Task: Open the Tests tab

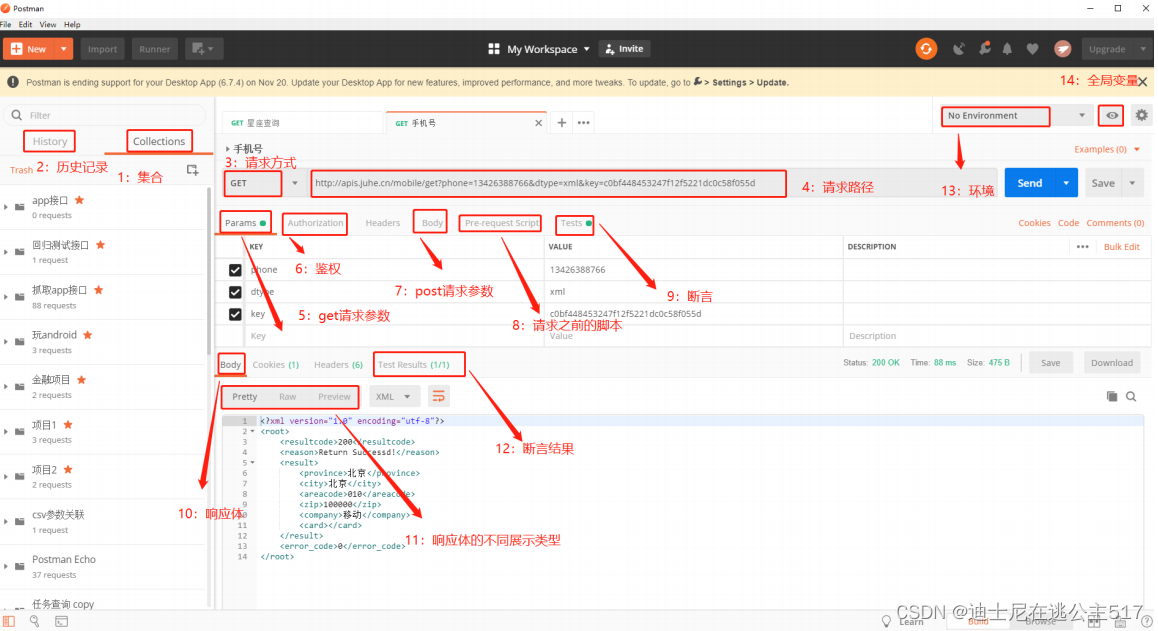Action: click(575, 223)
